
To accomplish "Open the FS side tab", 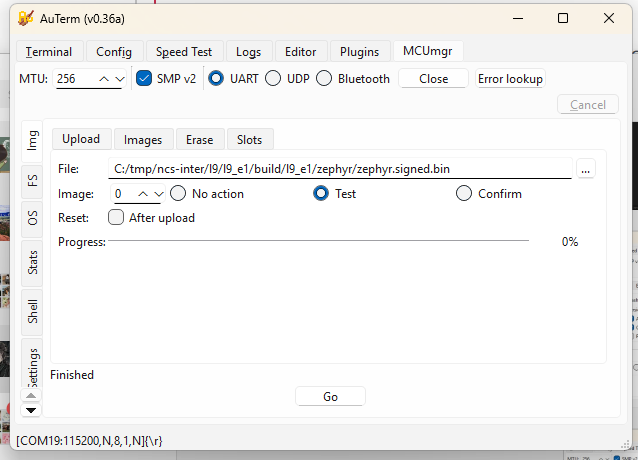I will pos(33,180).
